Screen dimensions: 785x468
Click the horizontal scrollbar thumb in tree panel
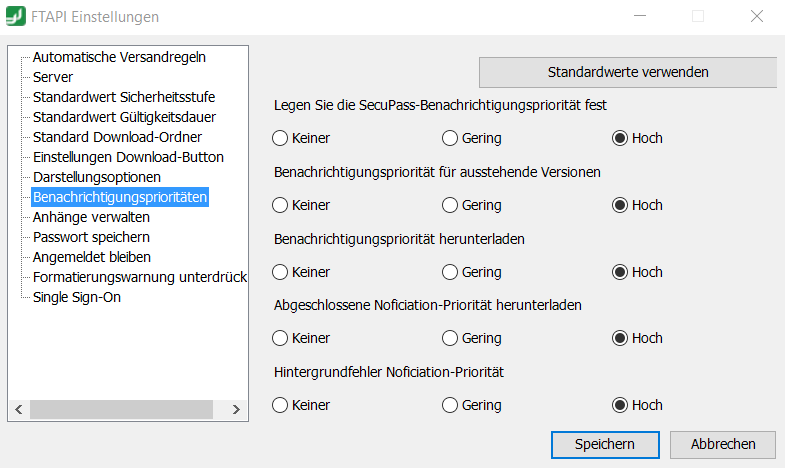pos(121,409)
